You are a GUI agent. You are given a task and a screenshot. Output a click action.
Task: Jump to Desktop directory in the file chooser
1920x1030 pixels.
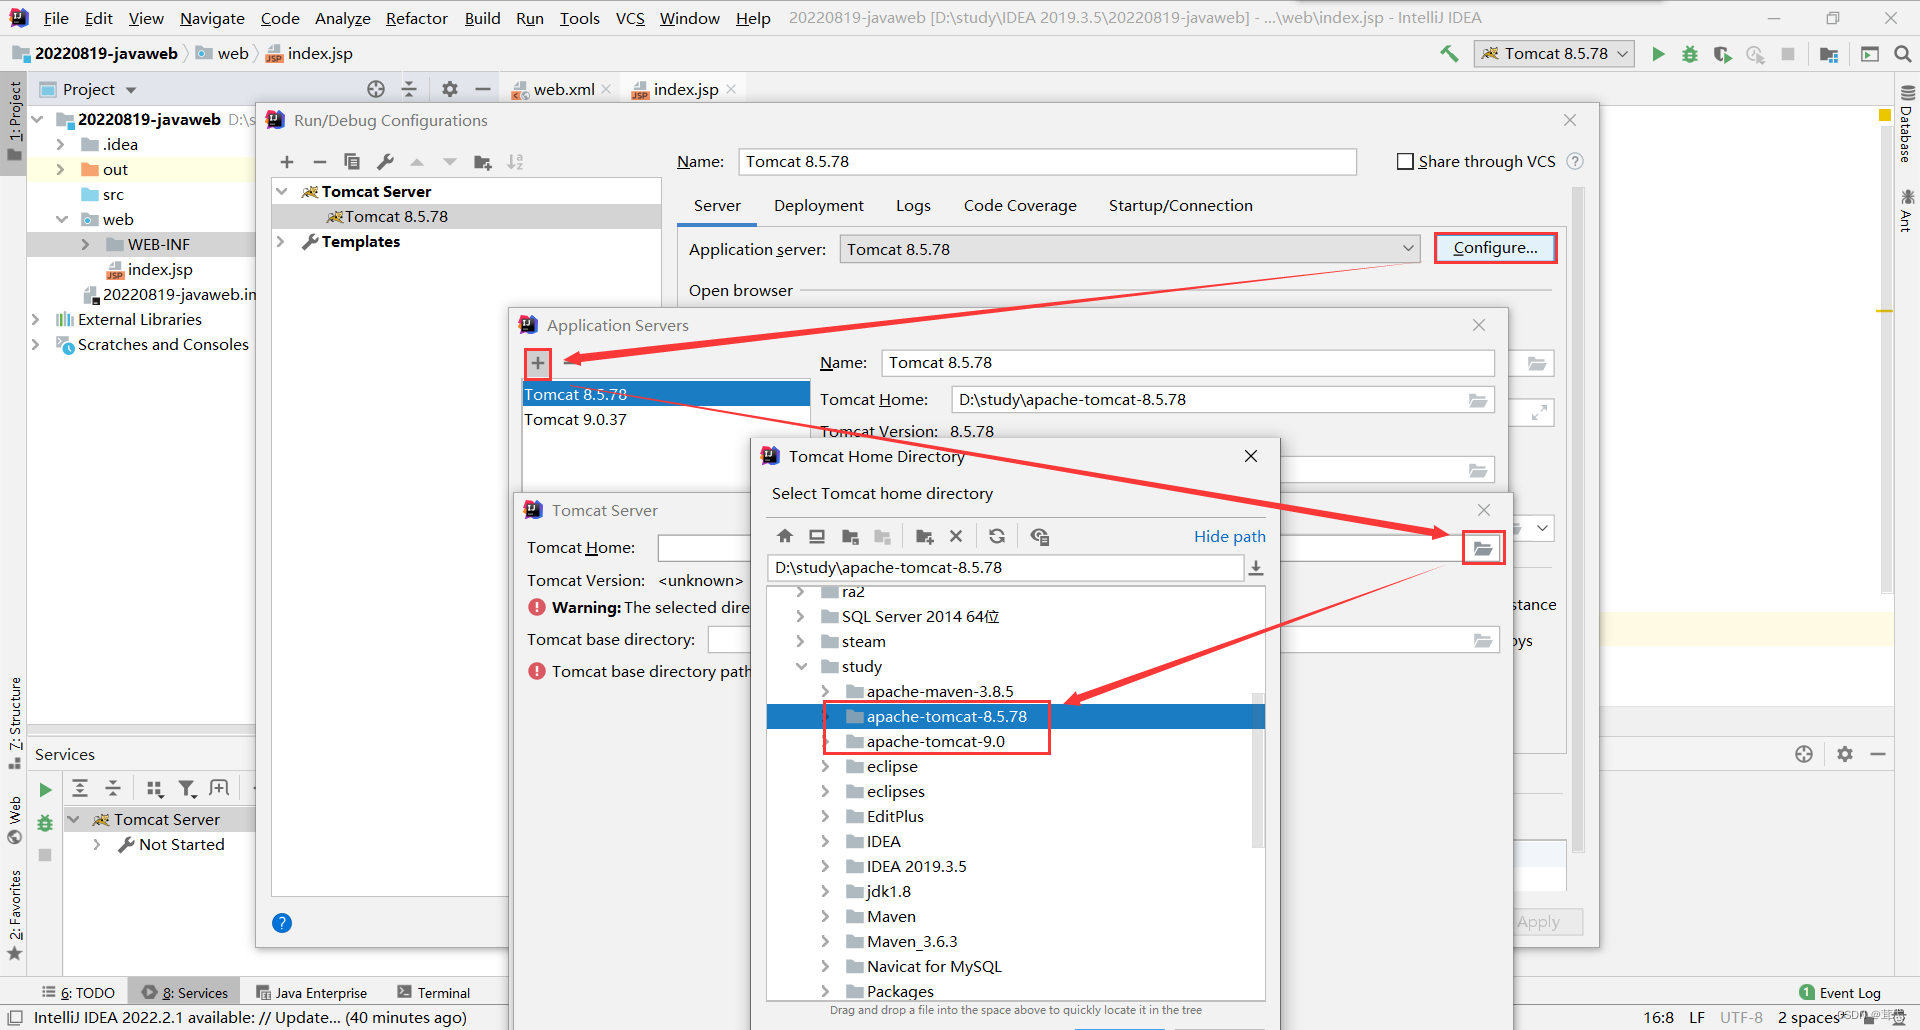817,537
